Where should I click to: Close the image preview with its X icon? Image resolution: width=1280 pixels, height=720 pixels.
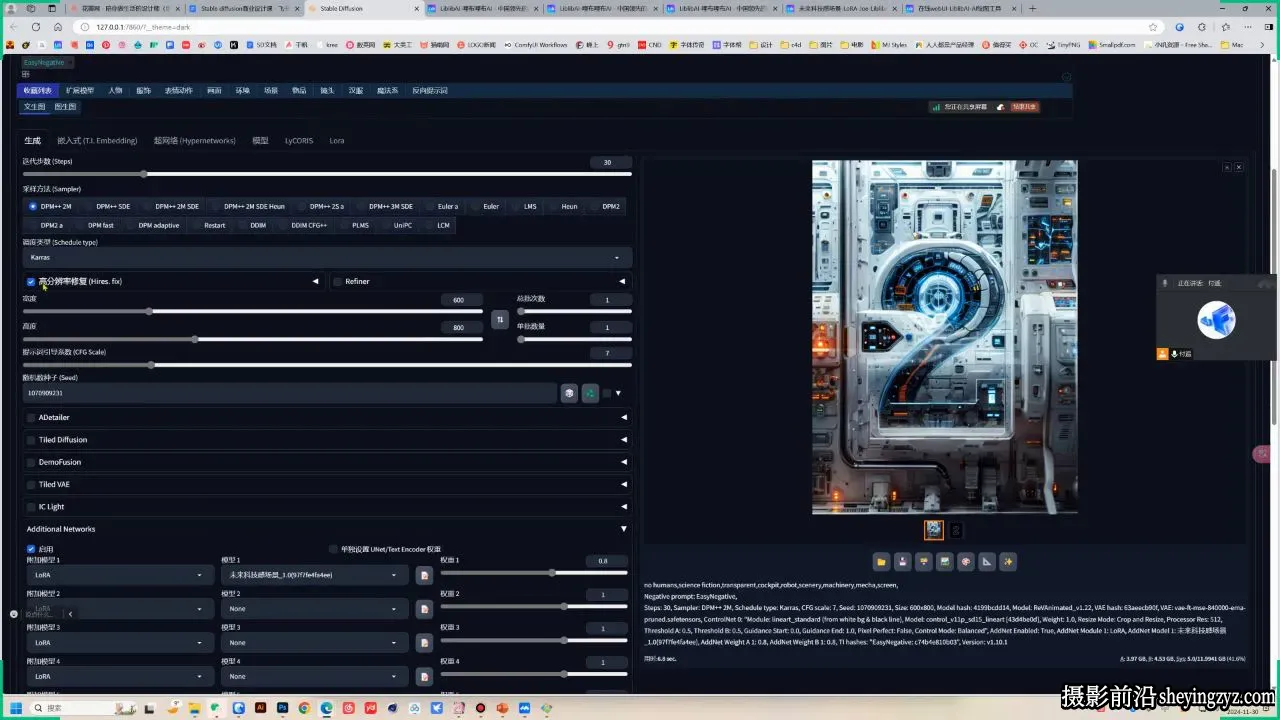[x=1239, y=167]
